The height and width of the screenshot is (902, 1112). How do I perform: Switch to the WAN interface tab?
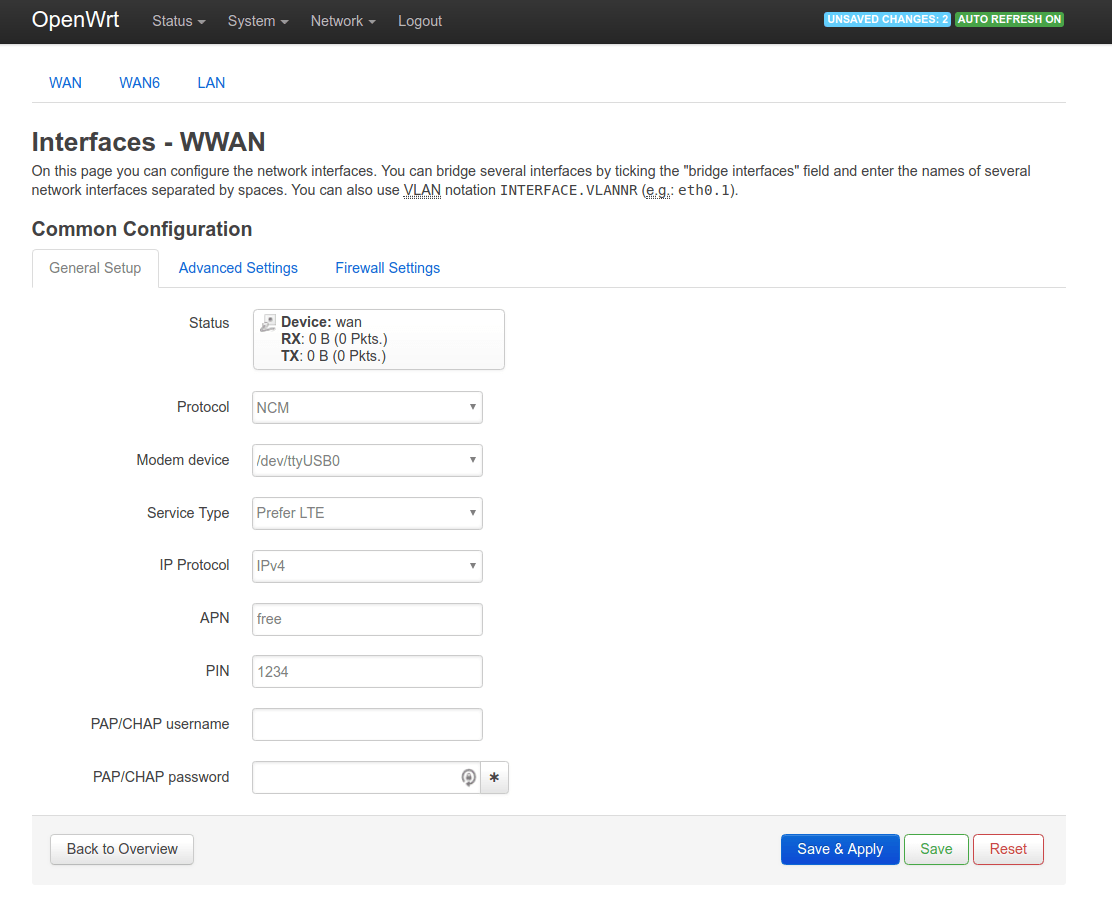point(65,83)
